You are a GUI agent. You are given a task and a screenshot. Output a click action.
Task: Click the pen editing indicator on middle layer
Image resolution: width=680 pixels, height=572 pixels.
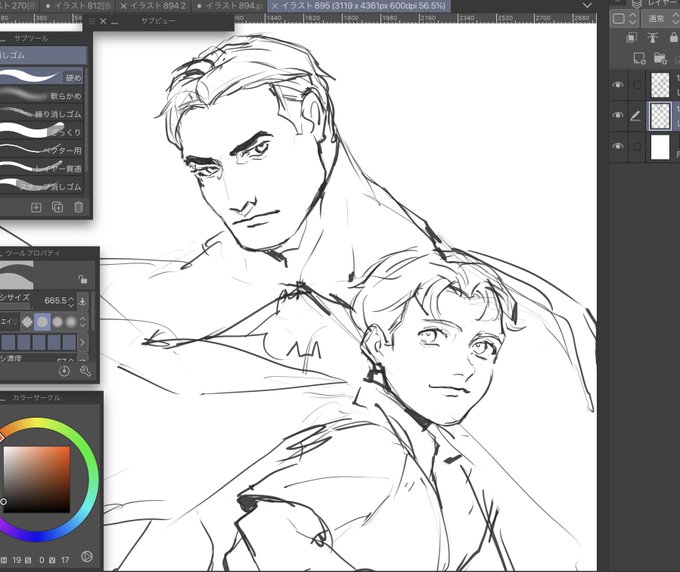[x=635, y=116]
